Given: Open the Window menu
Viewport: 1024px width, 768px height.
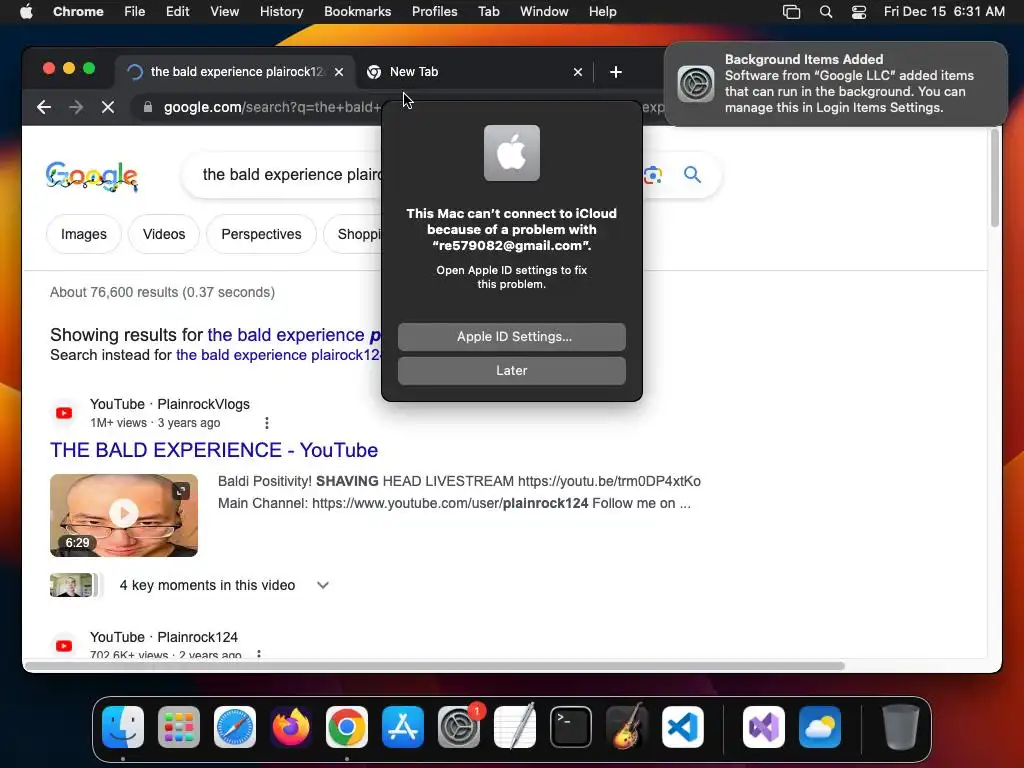Looking at the screenshot, I should (544, 12).
